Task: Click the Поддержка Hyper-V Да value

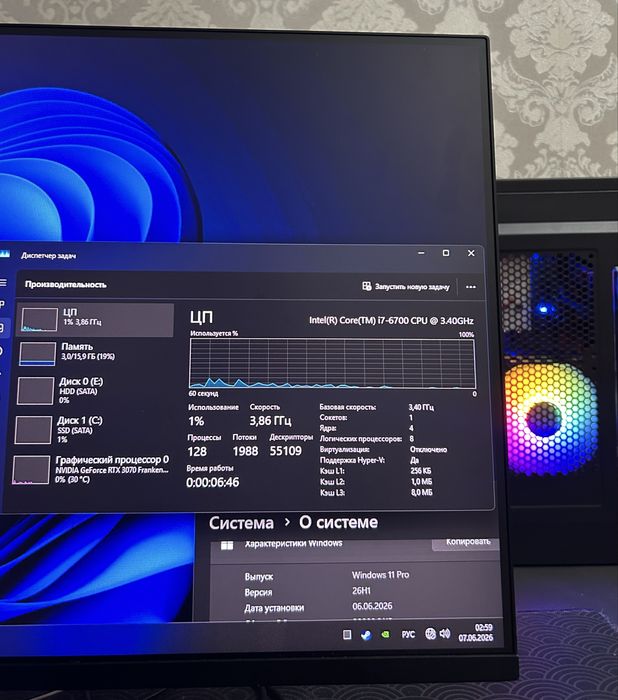Action: (414, 460)
